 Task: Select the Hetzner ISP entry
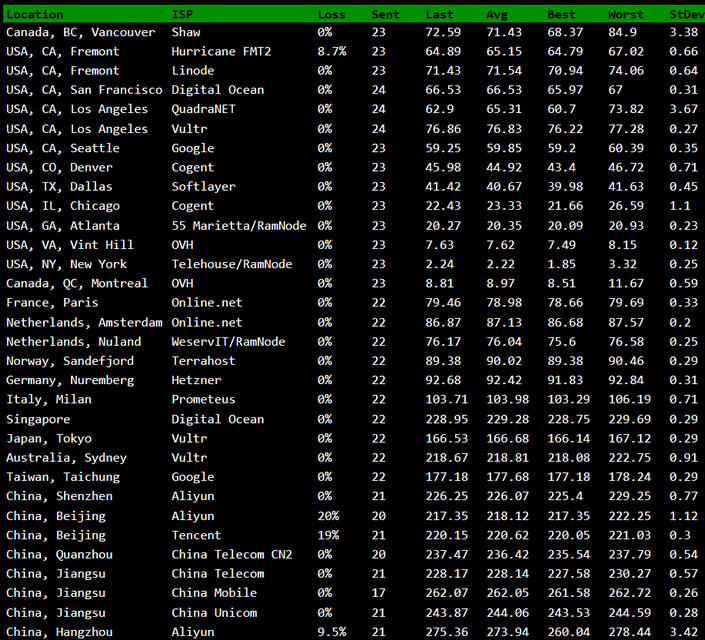coord(196,380)
